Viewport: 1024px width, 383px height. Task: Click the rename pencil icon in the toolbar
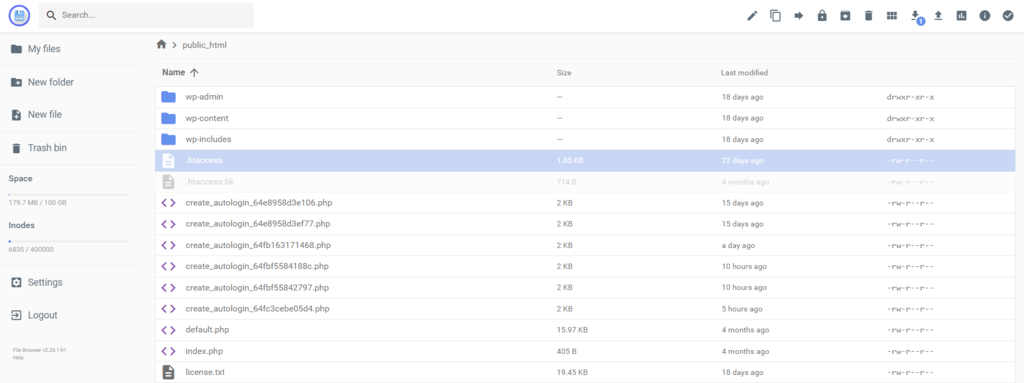pyautogui.click(x=752, y=16)
